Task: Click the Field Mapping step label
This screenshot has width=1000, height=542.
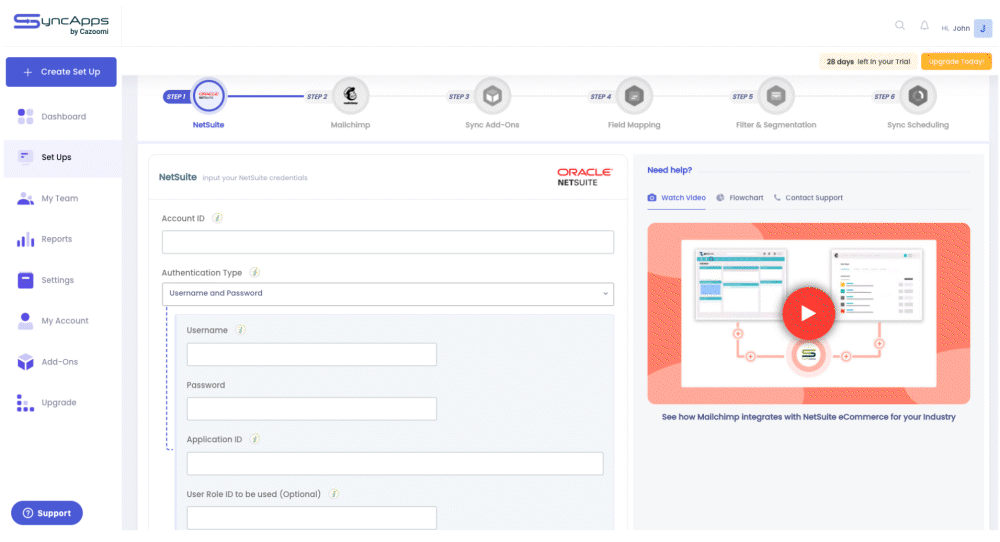Action: [634, 125]
